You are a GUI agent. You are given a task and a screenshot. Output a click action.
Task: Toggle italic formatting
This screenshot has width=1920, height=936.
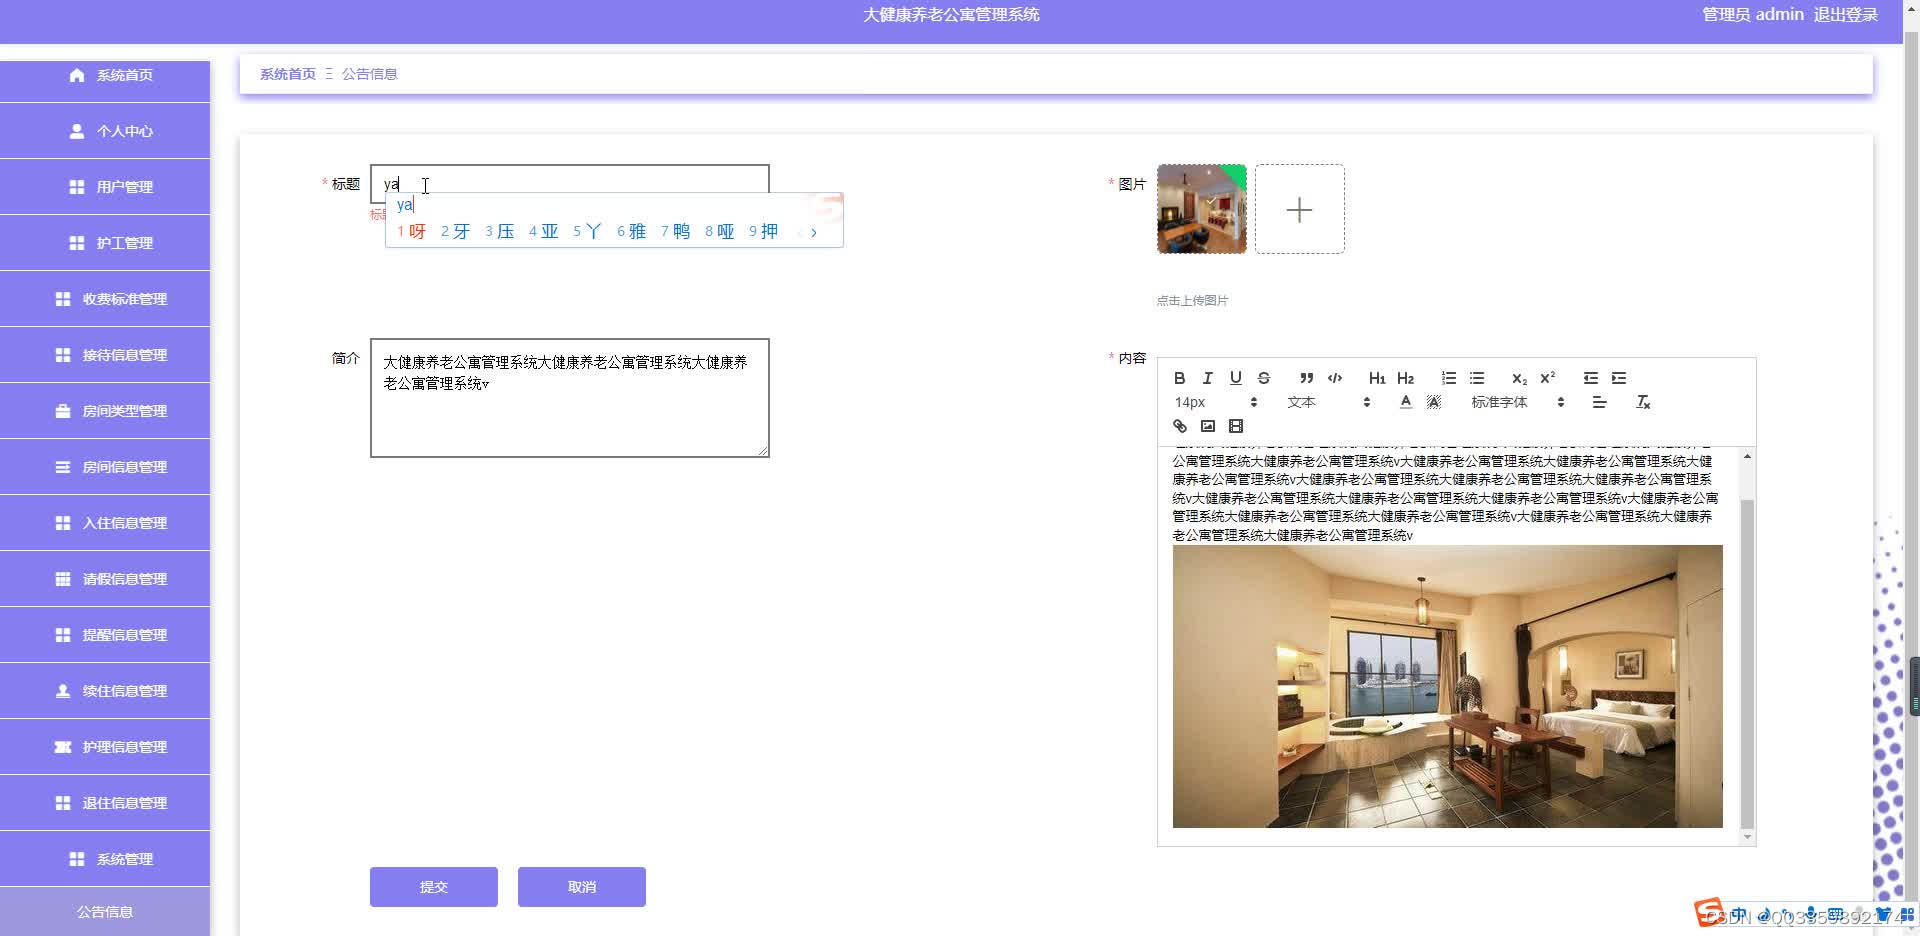click(1207, 378)
